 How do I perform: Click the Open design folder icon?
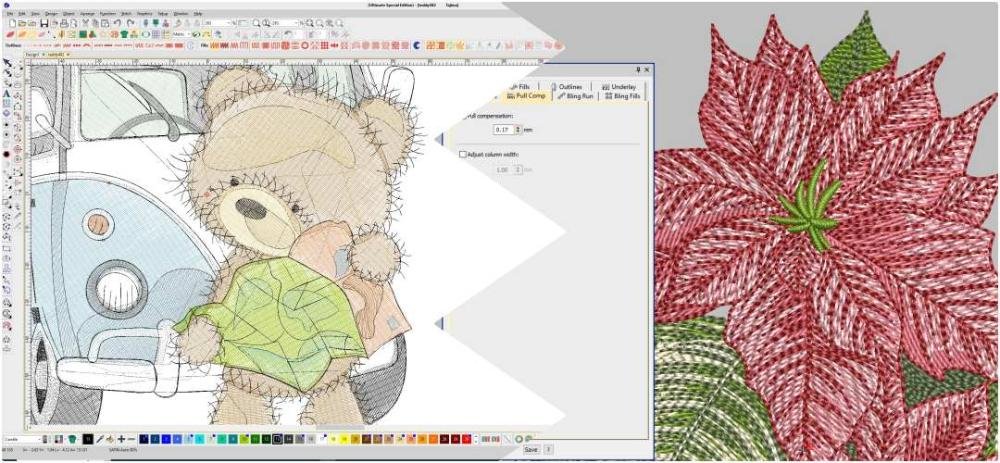tap(22, 23)
